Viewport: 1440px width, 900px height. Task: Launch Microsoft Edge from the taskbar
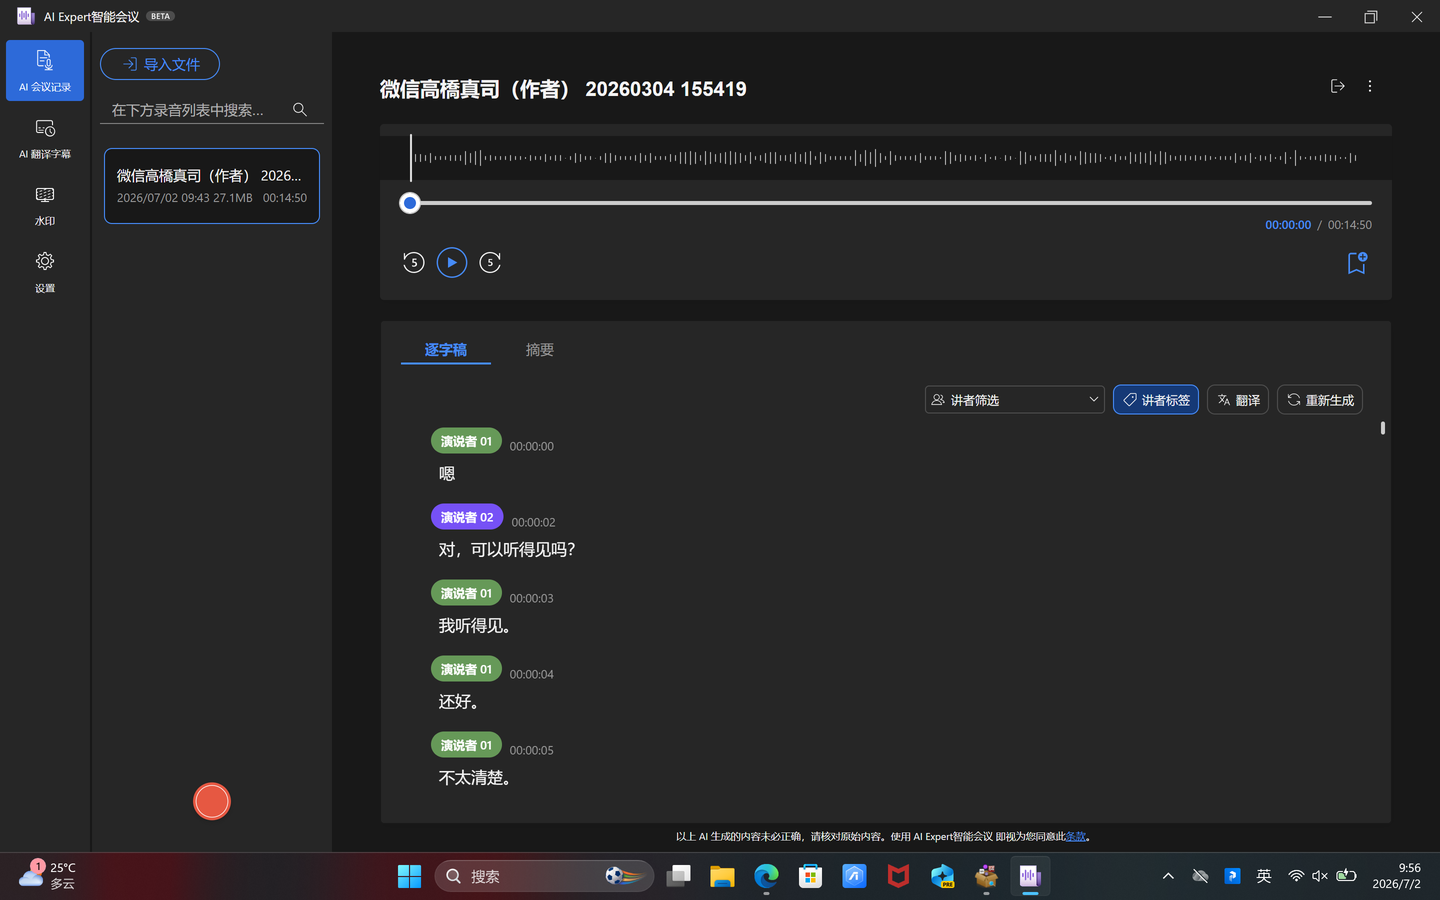tap(766, 876)
